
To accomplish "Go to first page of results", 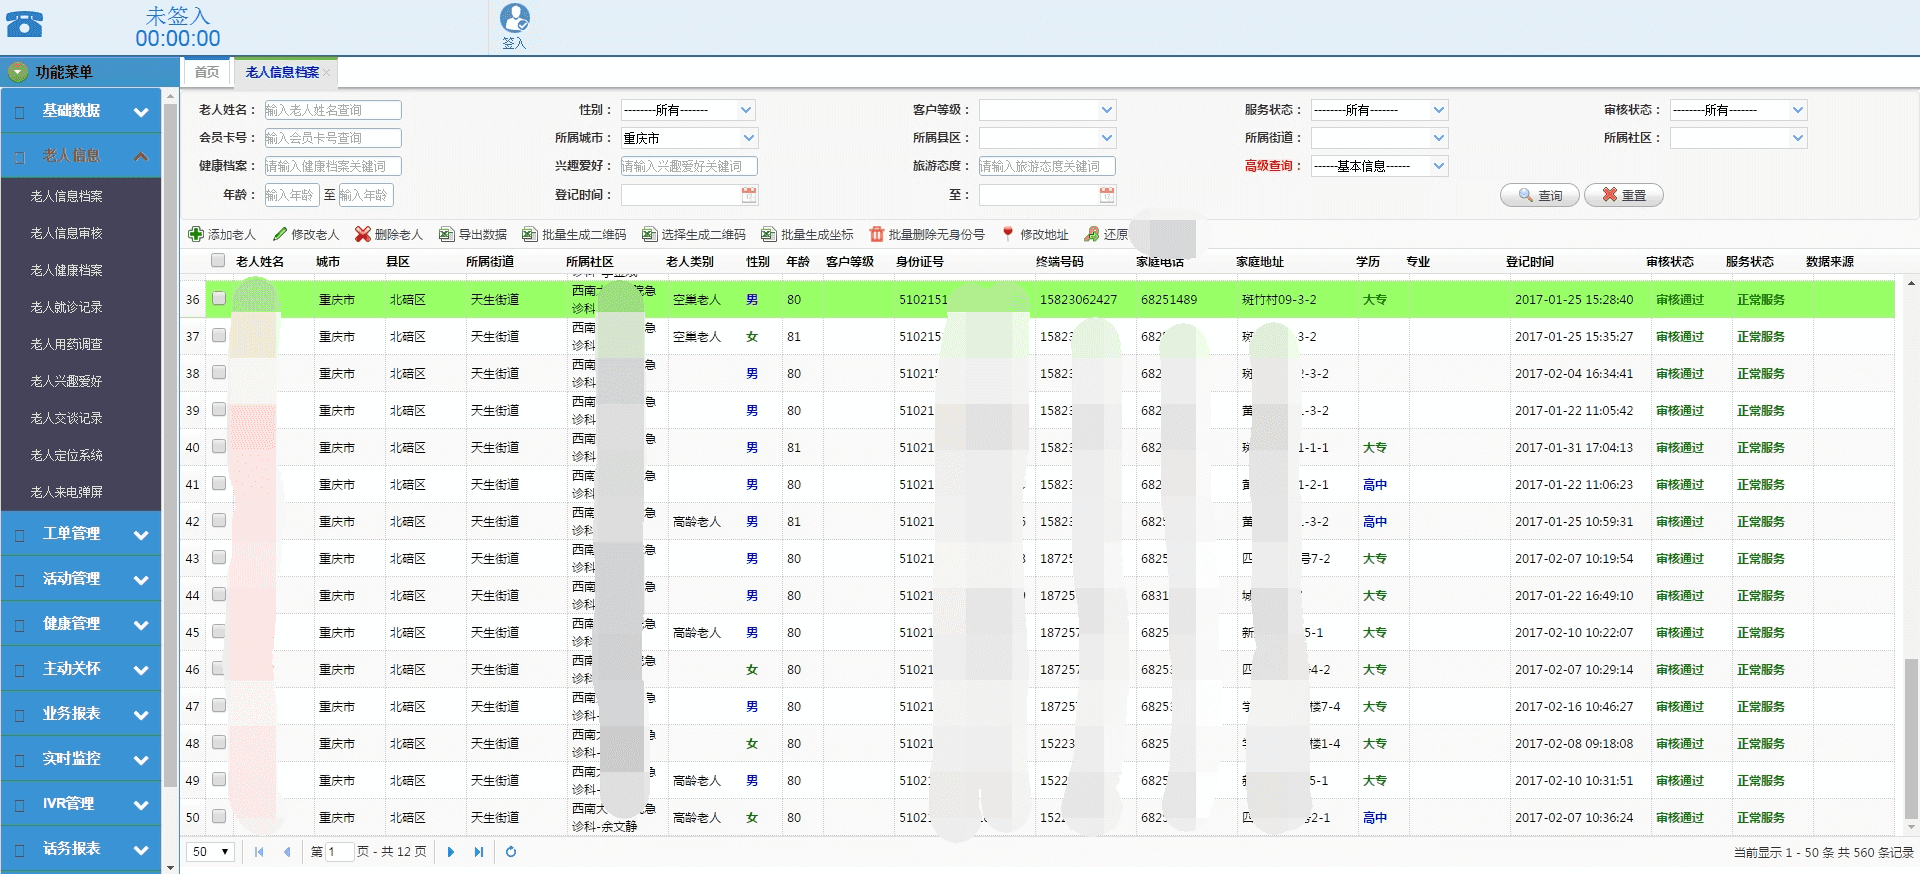I will 260,852.
